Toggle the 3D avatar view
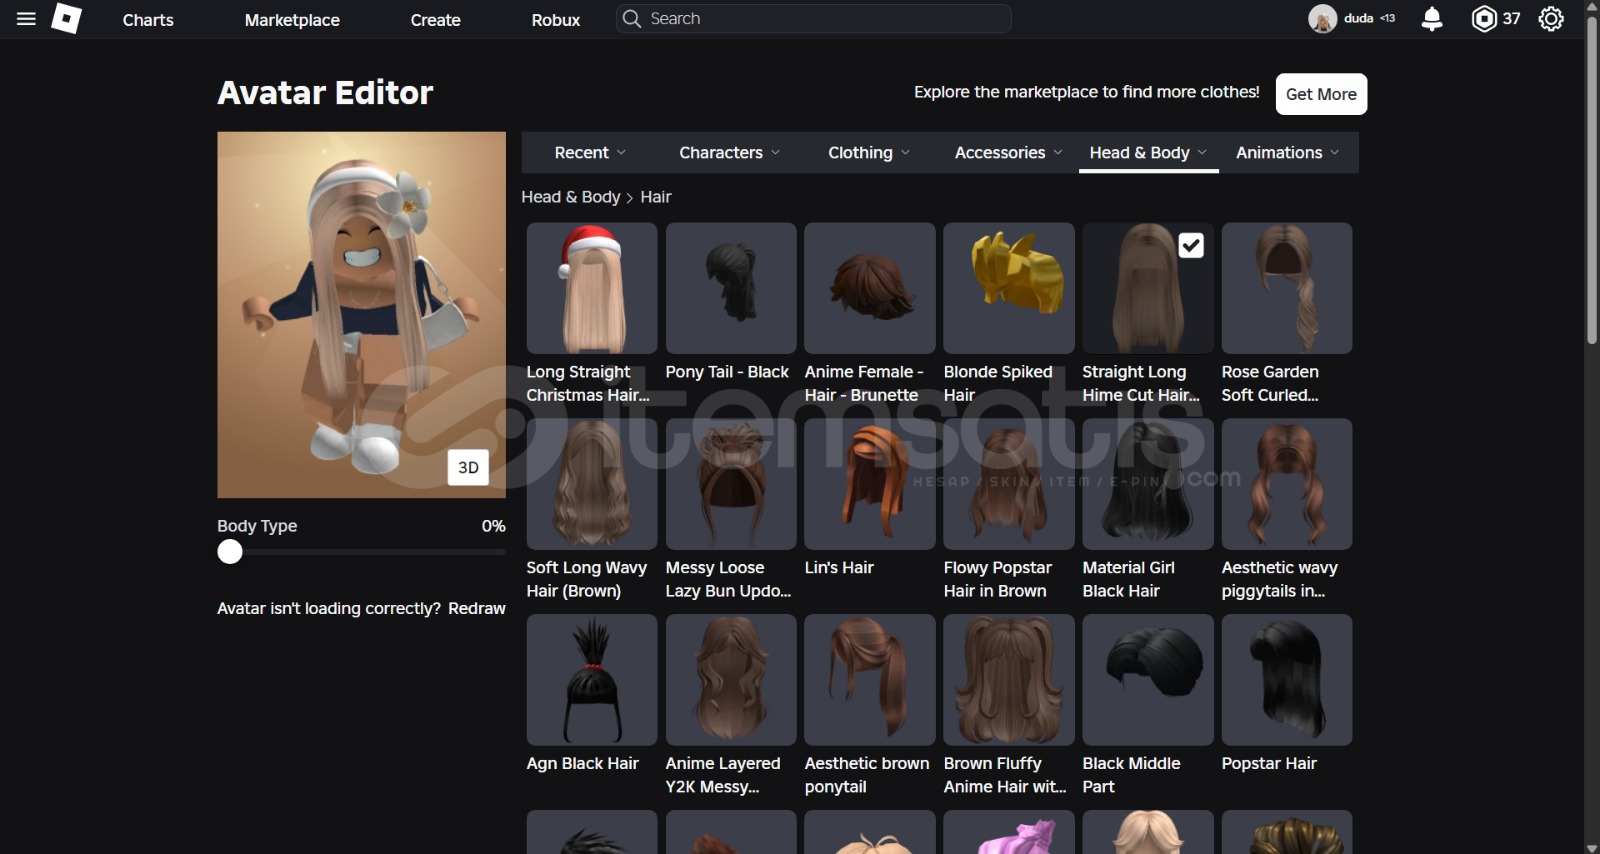Screen dimensions: 1600x854 click(x=468, y=467)
